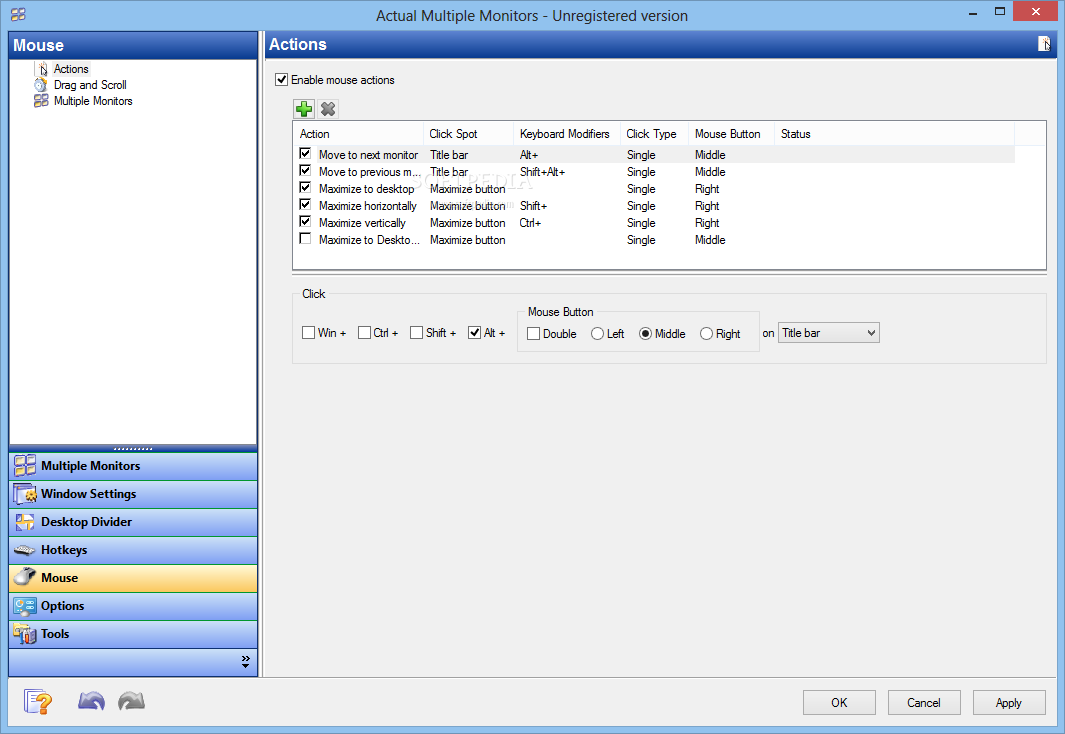Sort by Keyboard Modifiers column header

pos(566,134)
